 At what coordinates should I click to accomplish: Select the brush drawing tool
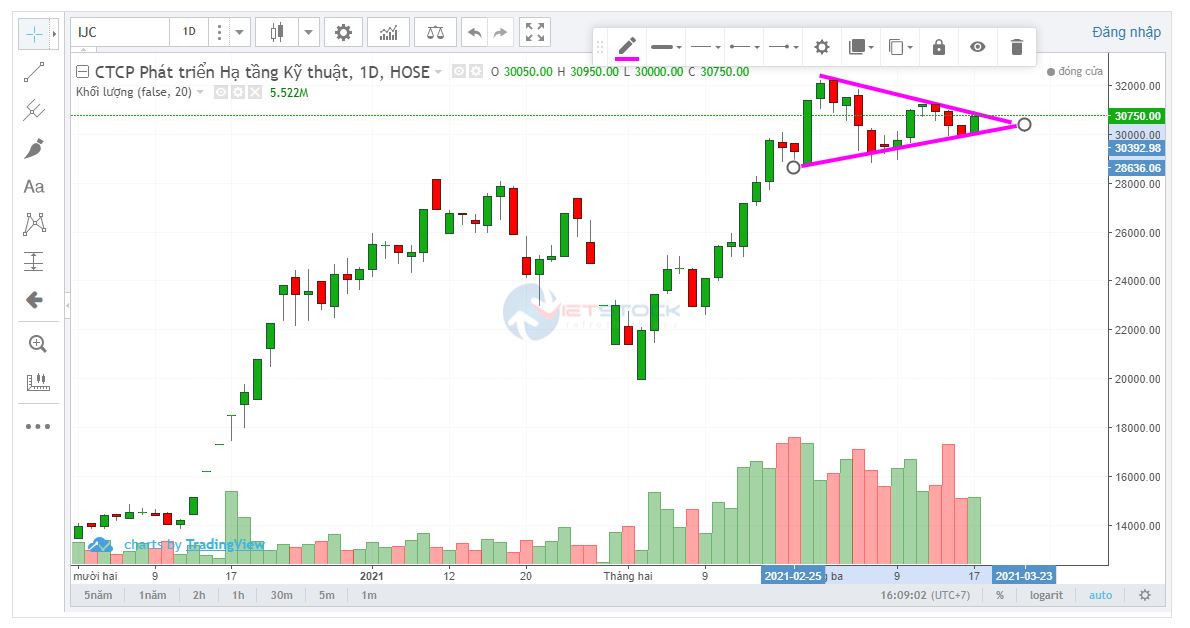click(x=34, y=148)
